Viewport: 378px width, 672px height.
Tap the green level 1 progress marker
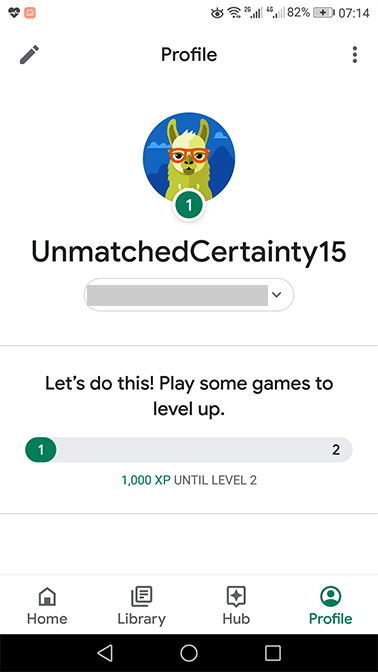click(x=41, y=450)
